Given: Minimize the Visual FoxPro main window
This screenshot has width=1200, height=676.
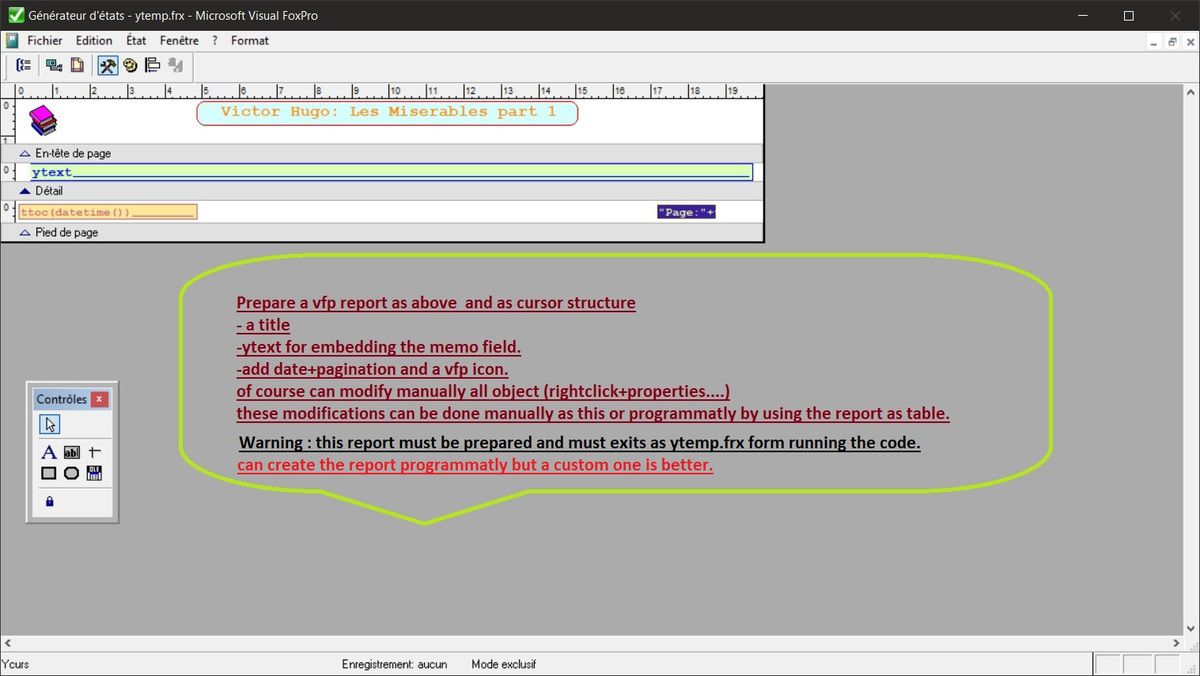Looking at the screenshot, I should (x=1083, y=15).
